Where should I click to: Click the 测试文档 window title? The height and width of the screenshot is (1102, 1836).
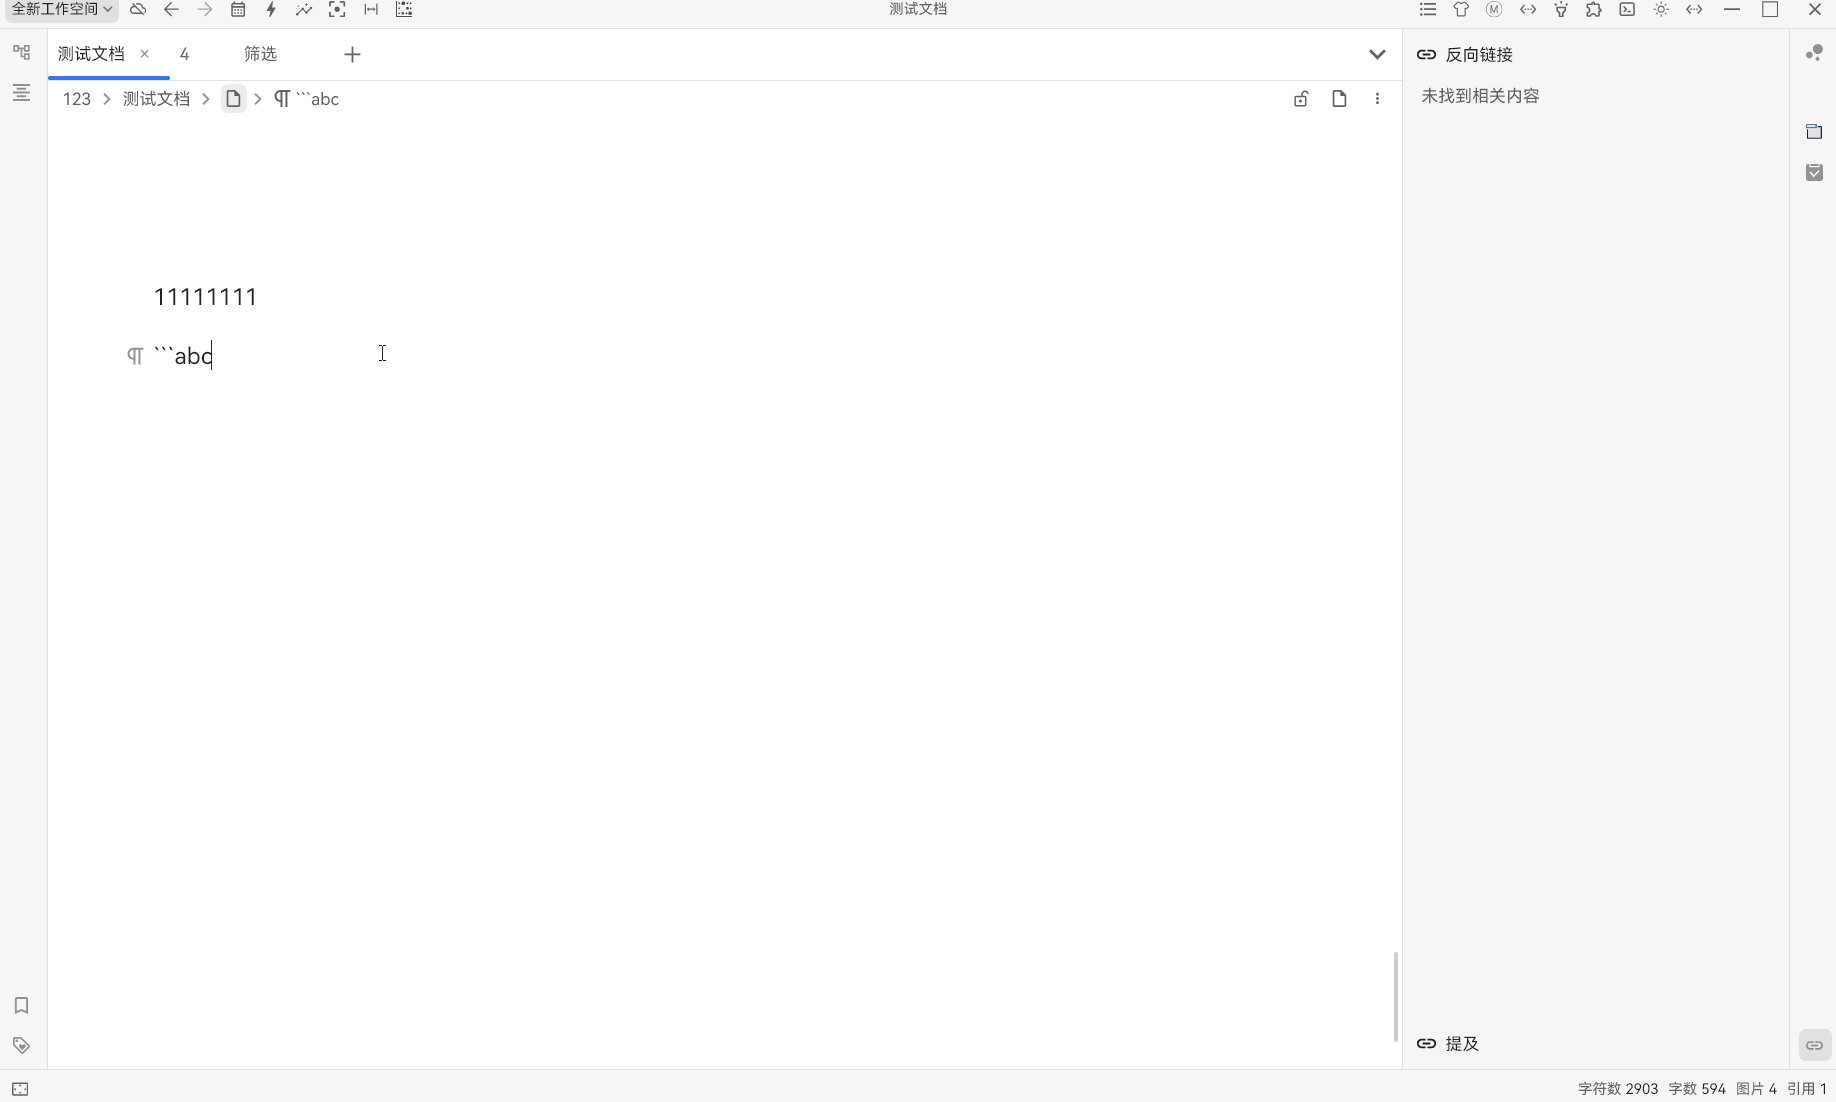tap(918, 9)
